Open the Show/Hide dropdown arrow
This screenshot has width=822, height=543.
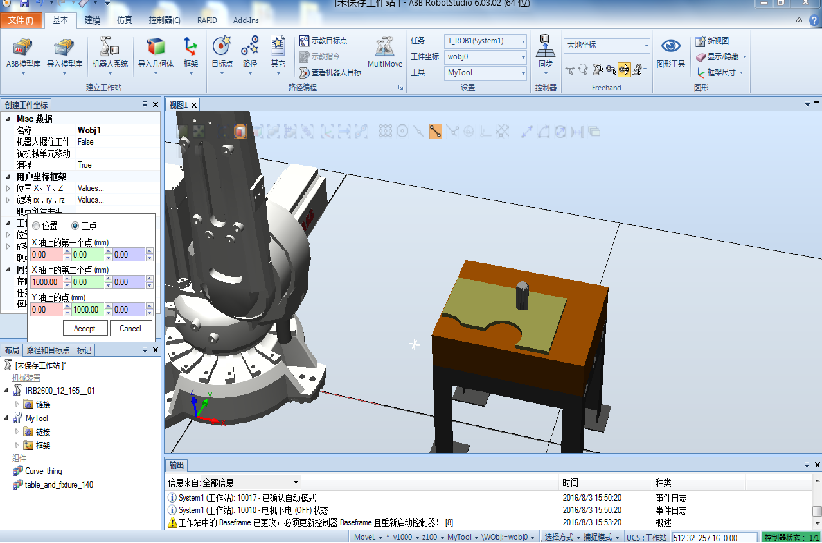(x=744, y=57)
